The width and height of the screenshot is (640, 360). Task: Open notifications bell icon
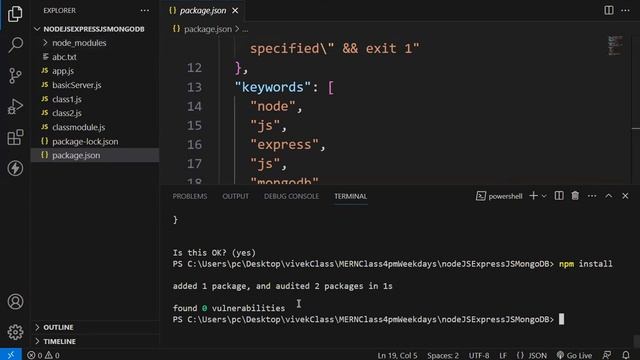626,355
